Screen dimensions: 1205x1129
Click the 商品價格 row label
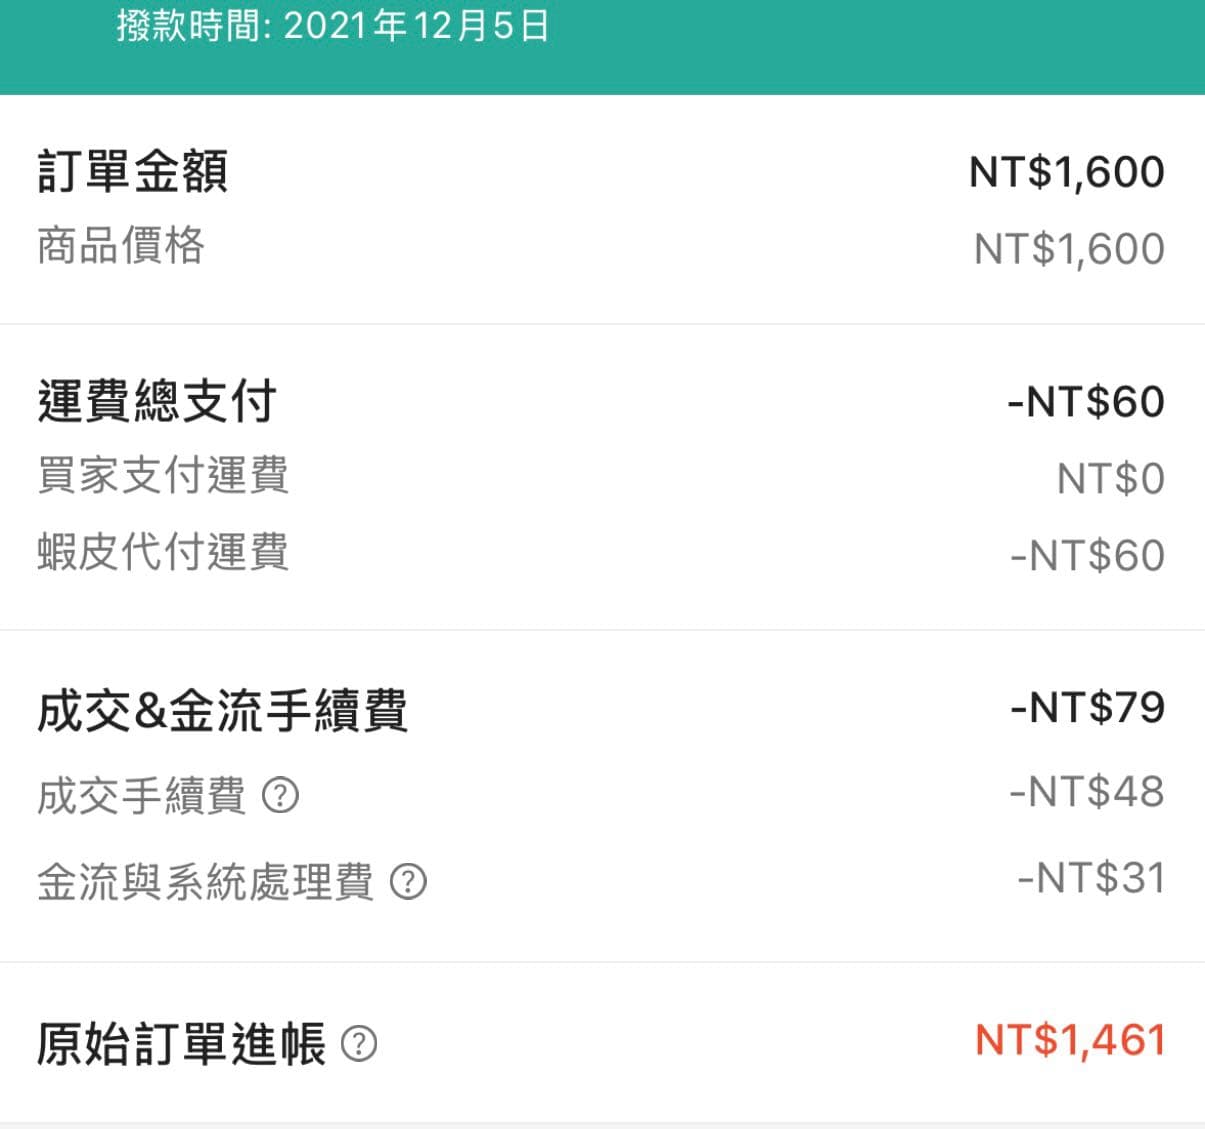click(x=121, y=246)
